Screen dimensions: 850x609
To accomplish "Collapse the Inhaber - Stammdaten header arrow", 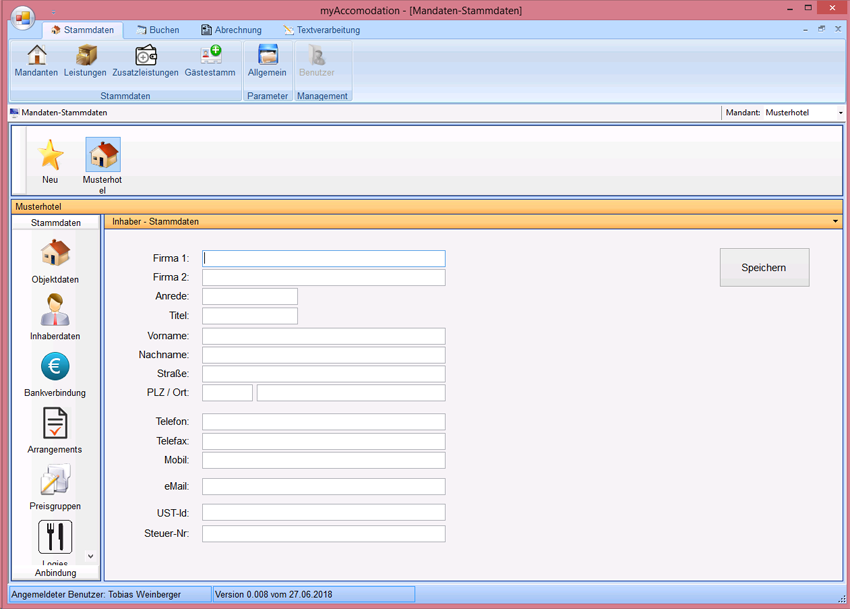I will [x=834, y=221].
